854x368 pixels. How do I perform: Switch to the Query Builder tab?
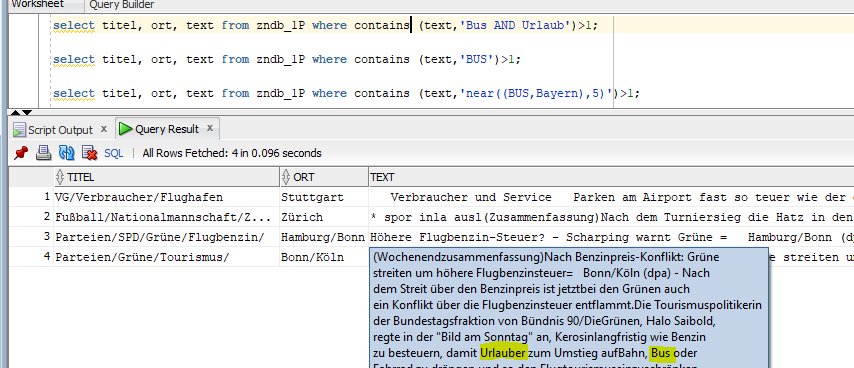coord(121,5)
